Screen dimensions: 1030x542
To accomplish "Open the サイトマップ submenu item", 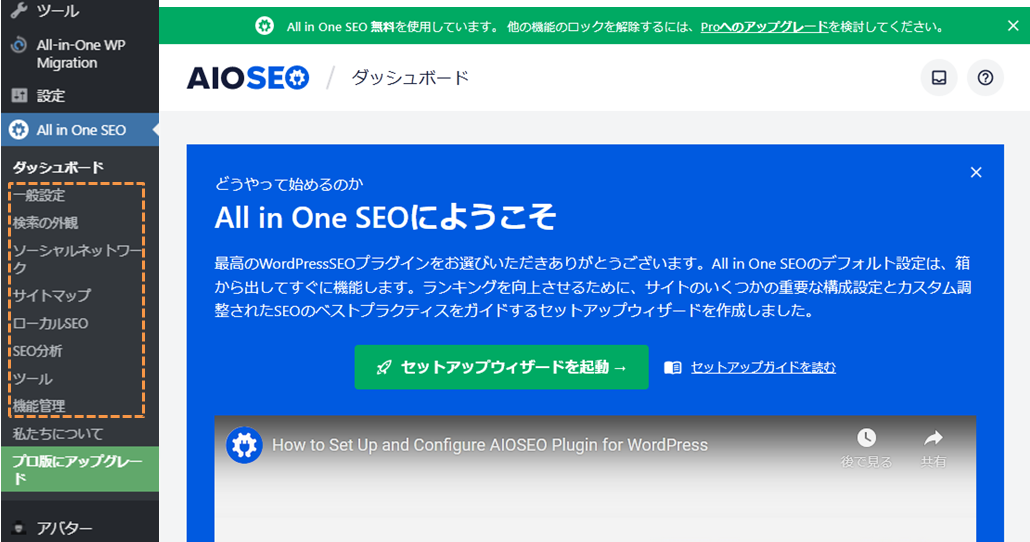I will tap(52, 296).
